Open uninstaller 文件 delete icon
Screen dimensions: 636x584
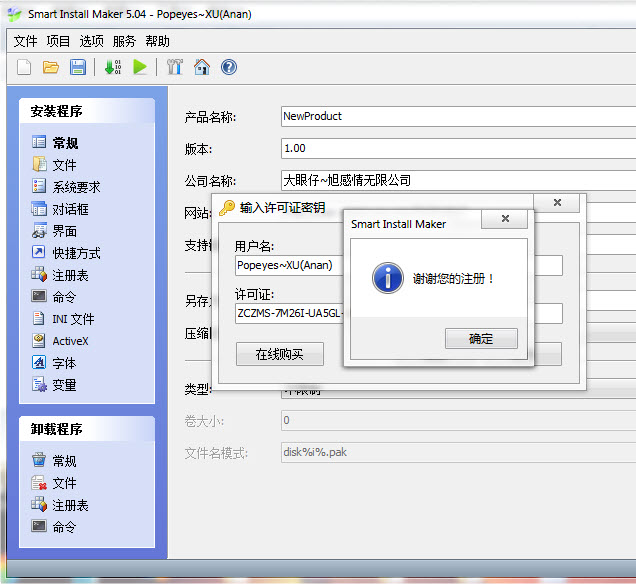pos(39,482)
